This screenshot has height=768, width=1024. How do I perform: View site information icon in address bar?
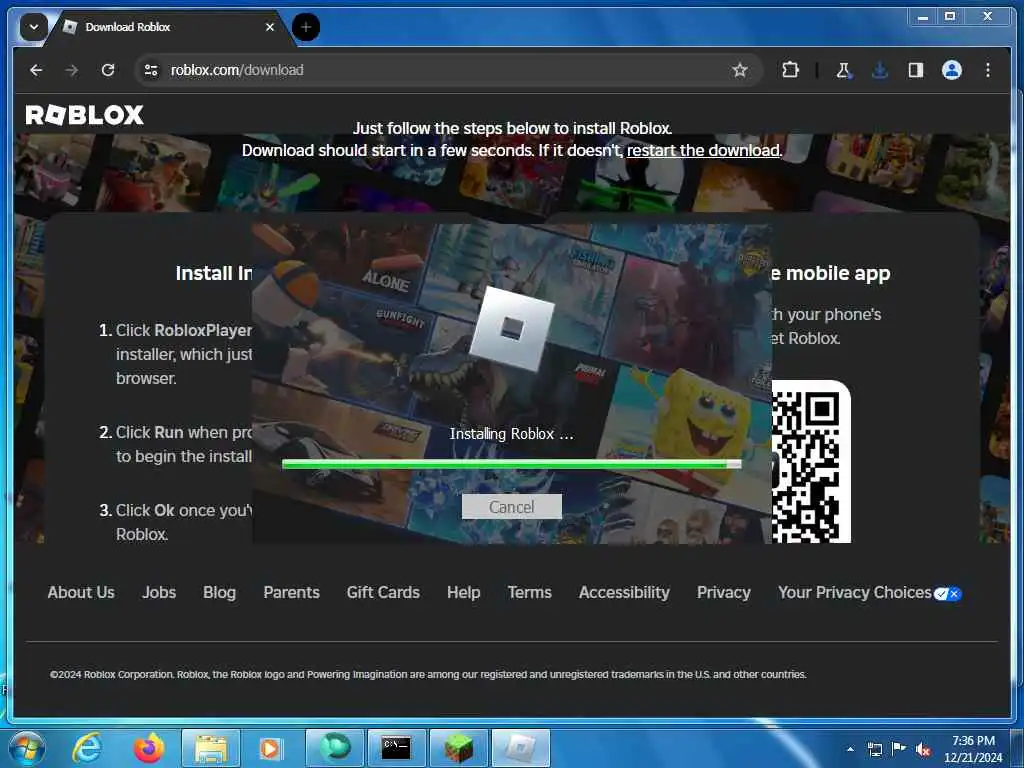click(x=151, y=70)
